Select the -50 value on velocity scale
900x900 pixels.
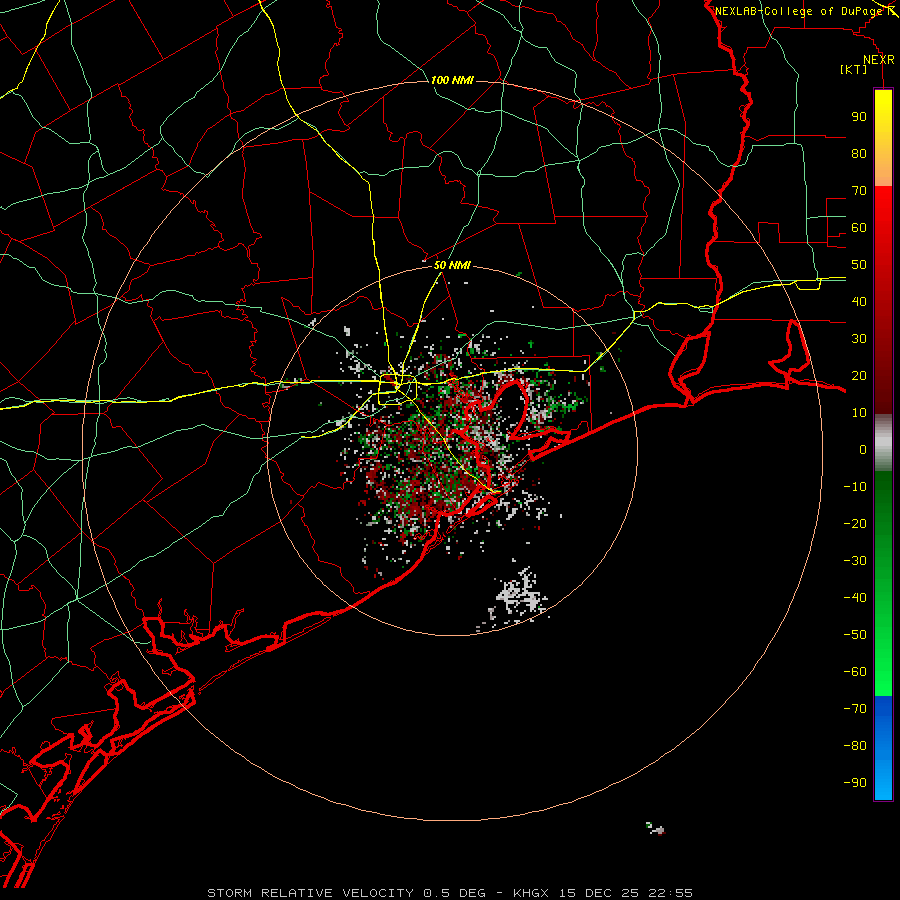click(855, 635)
